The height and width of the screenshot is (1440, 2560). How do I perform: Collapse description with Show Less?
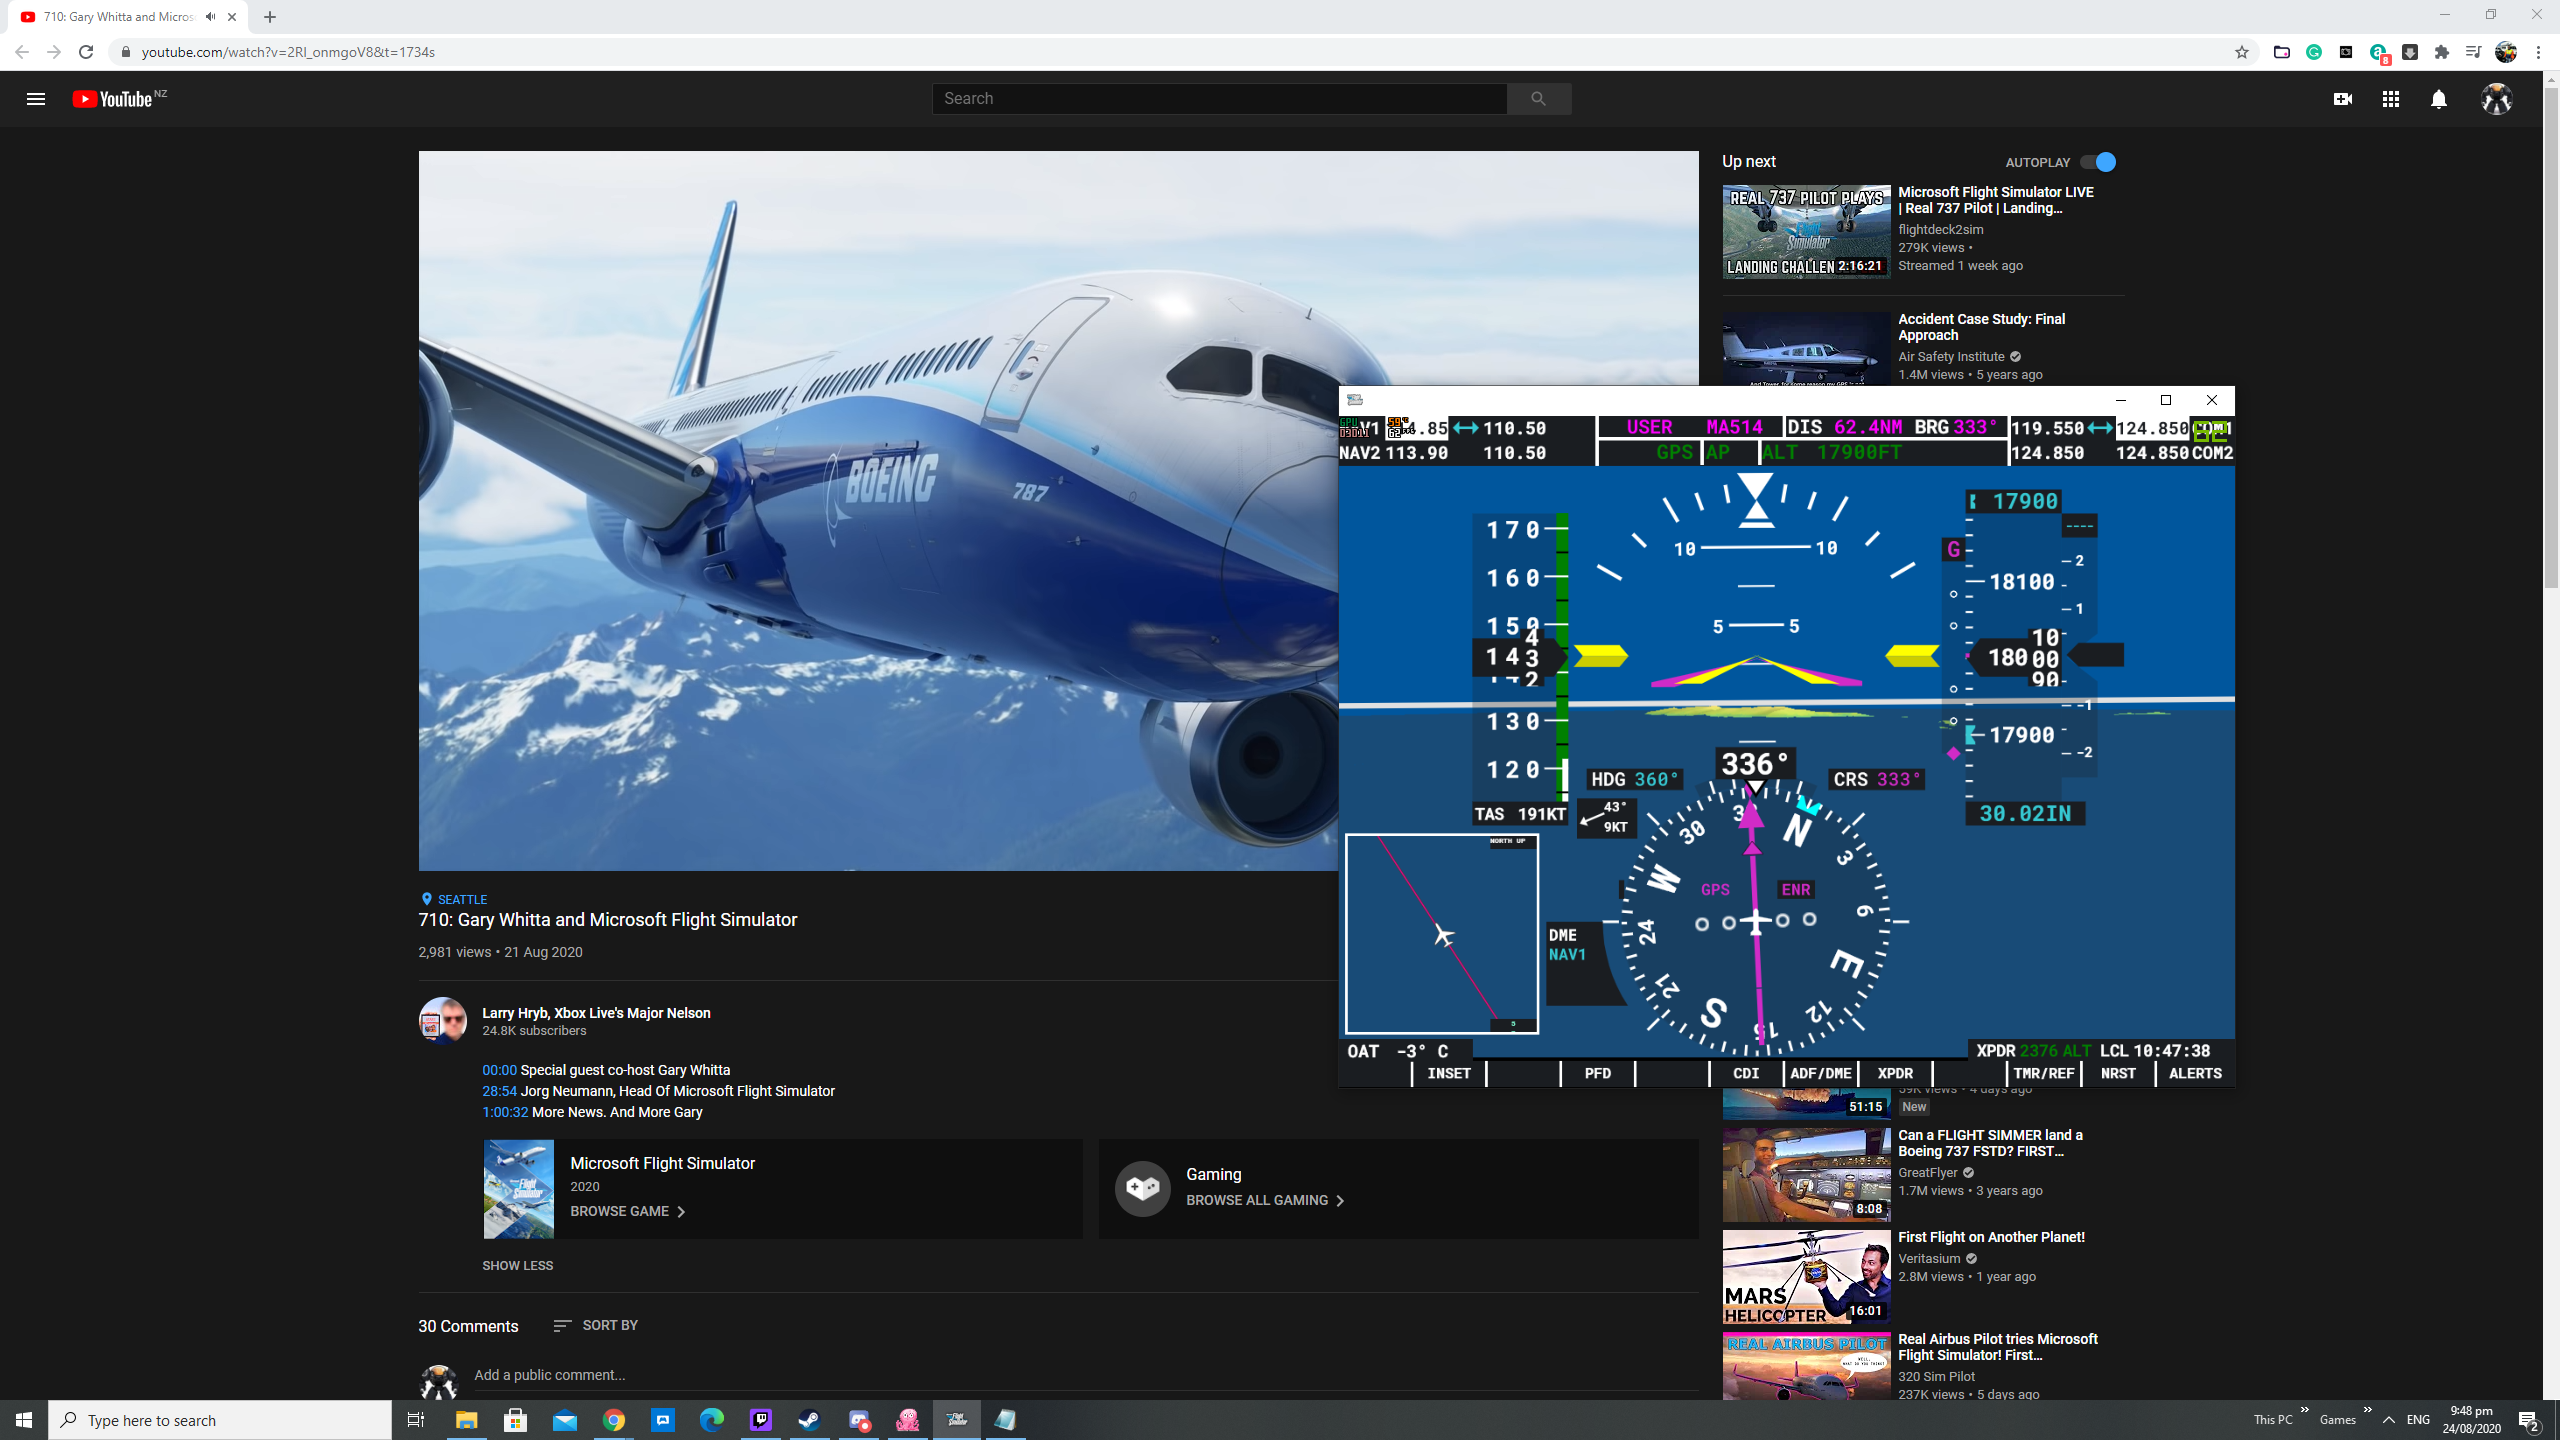coord(517,1265)
